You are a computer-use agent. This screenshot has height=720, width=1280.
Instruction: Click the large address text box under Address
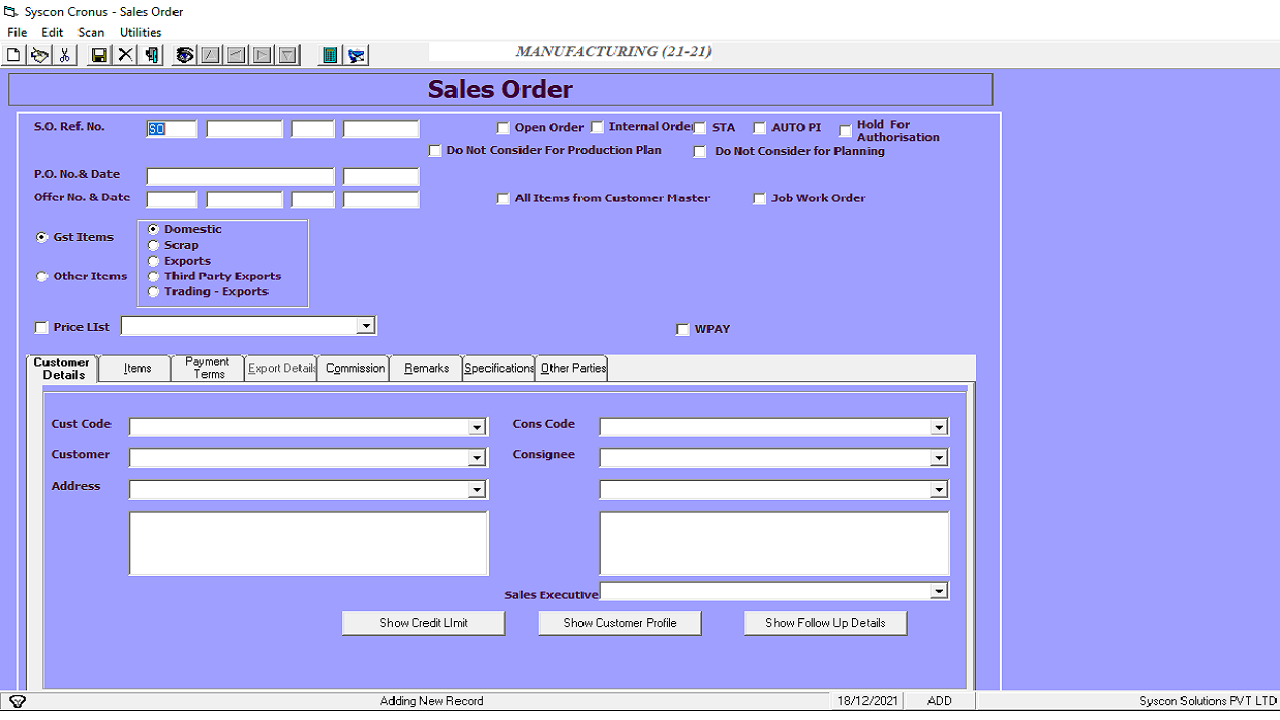(x=309, y=544)
